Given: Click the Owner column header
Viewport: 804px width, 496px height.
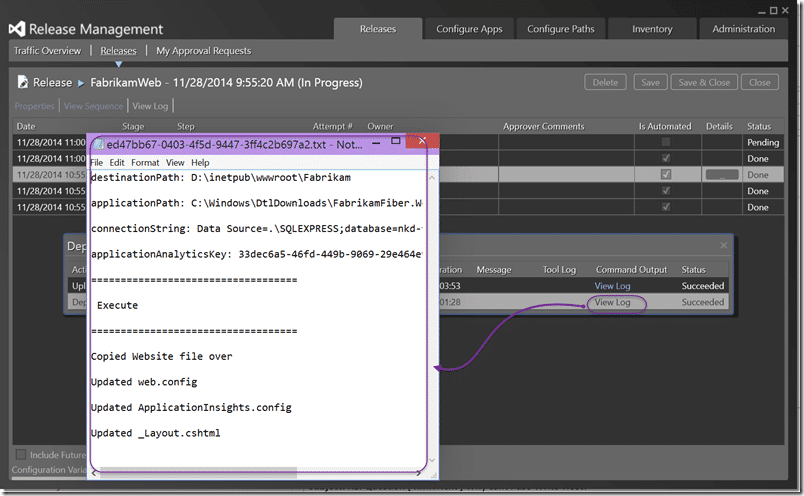Looking at the screenshot, I should pyautogui.click(x=380, y=126).
